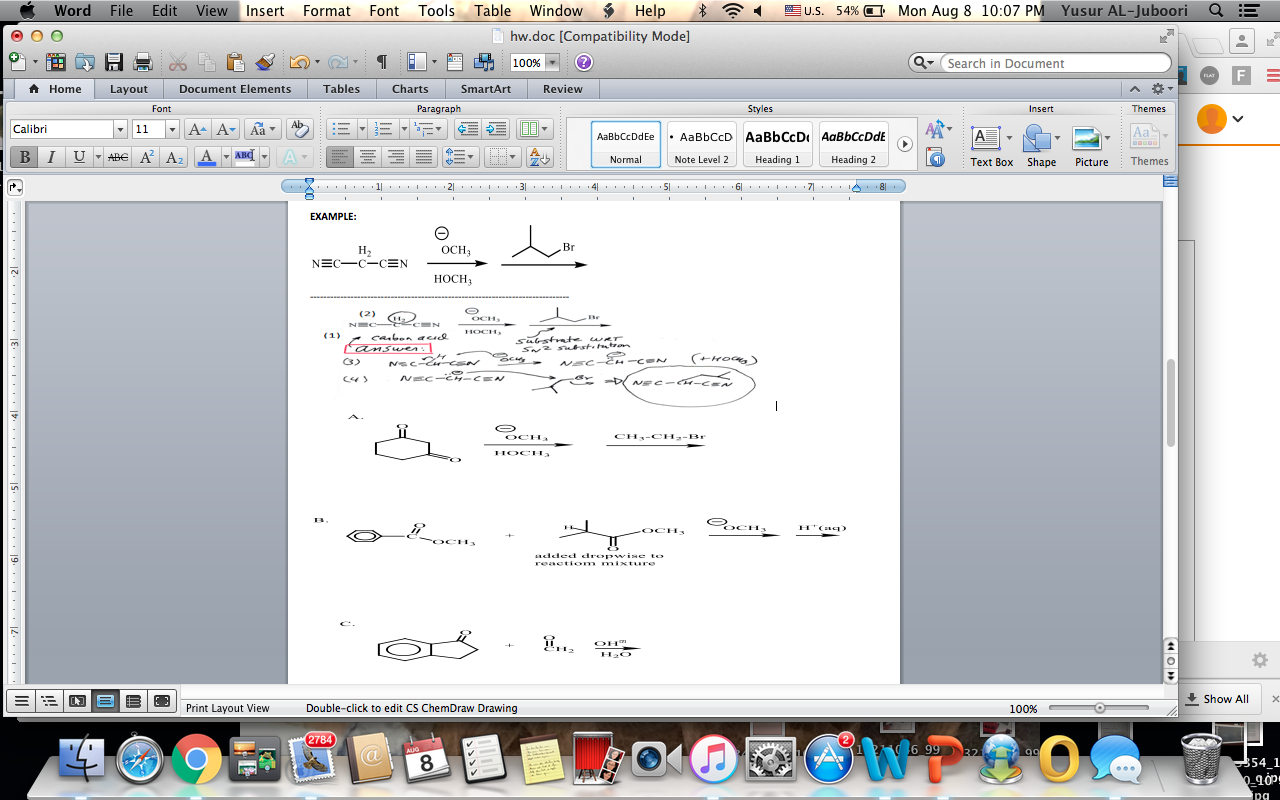The height and width of the screenshot is (800, 1280).
Task: Select the Format Painter brush icon
Action: pyautogui.click(x=265, y=62)
